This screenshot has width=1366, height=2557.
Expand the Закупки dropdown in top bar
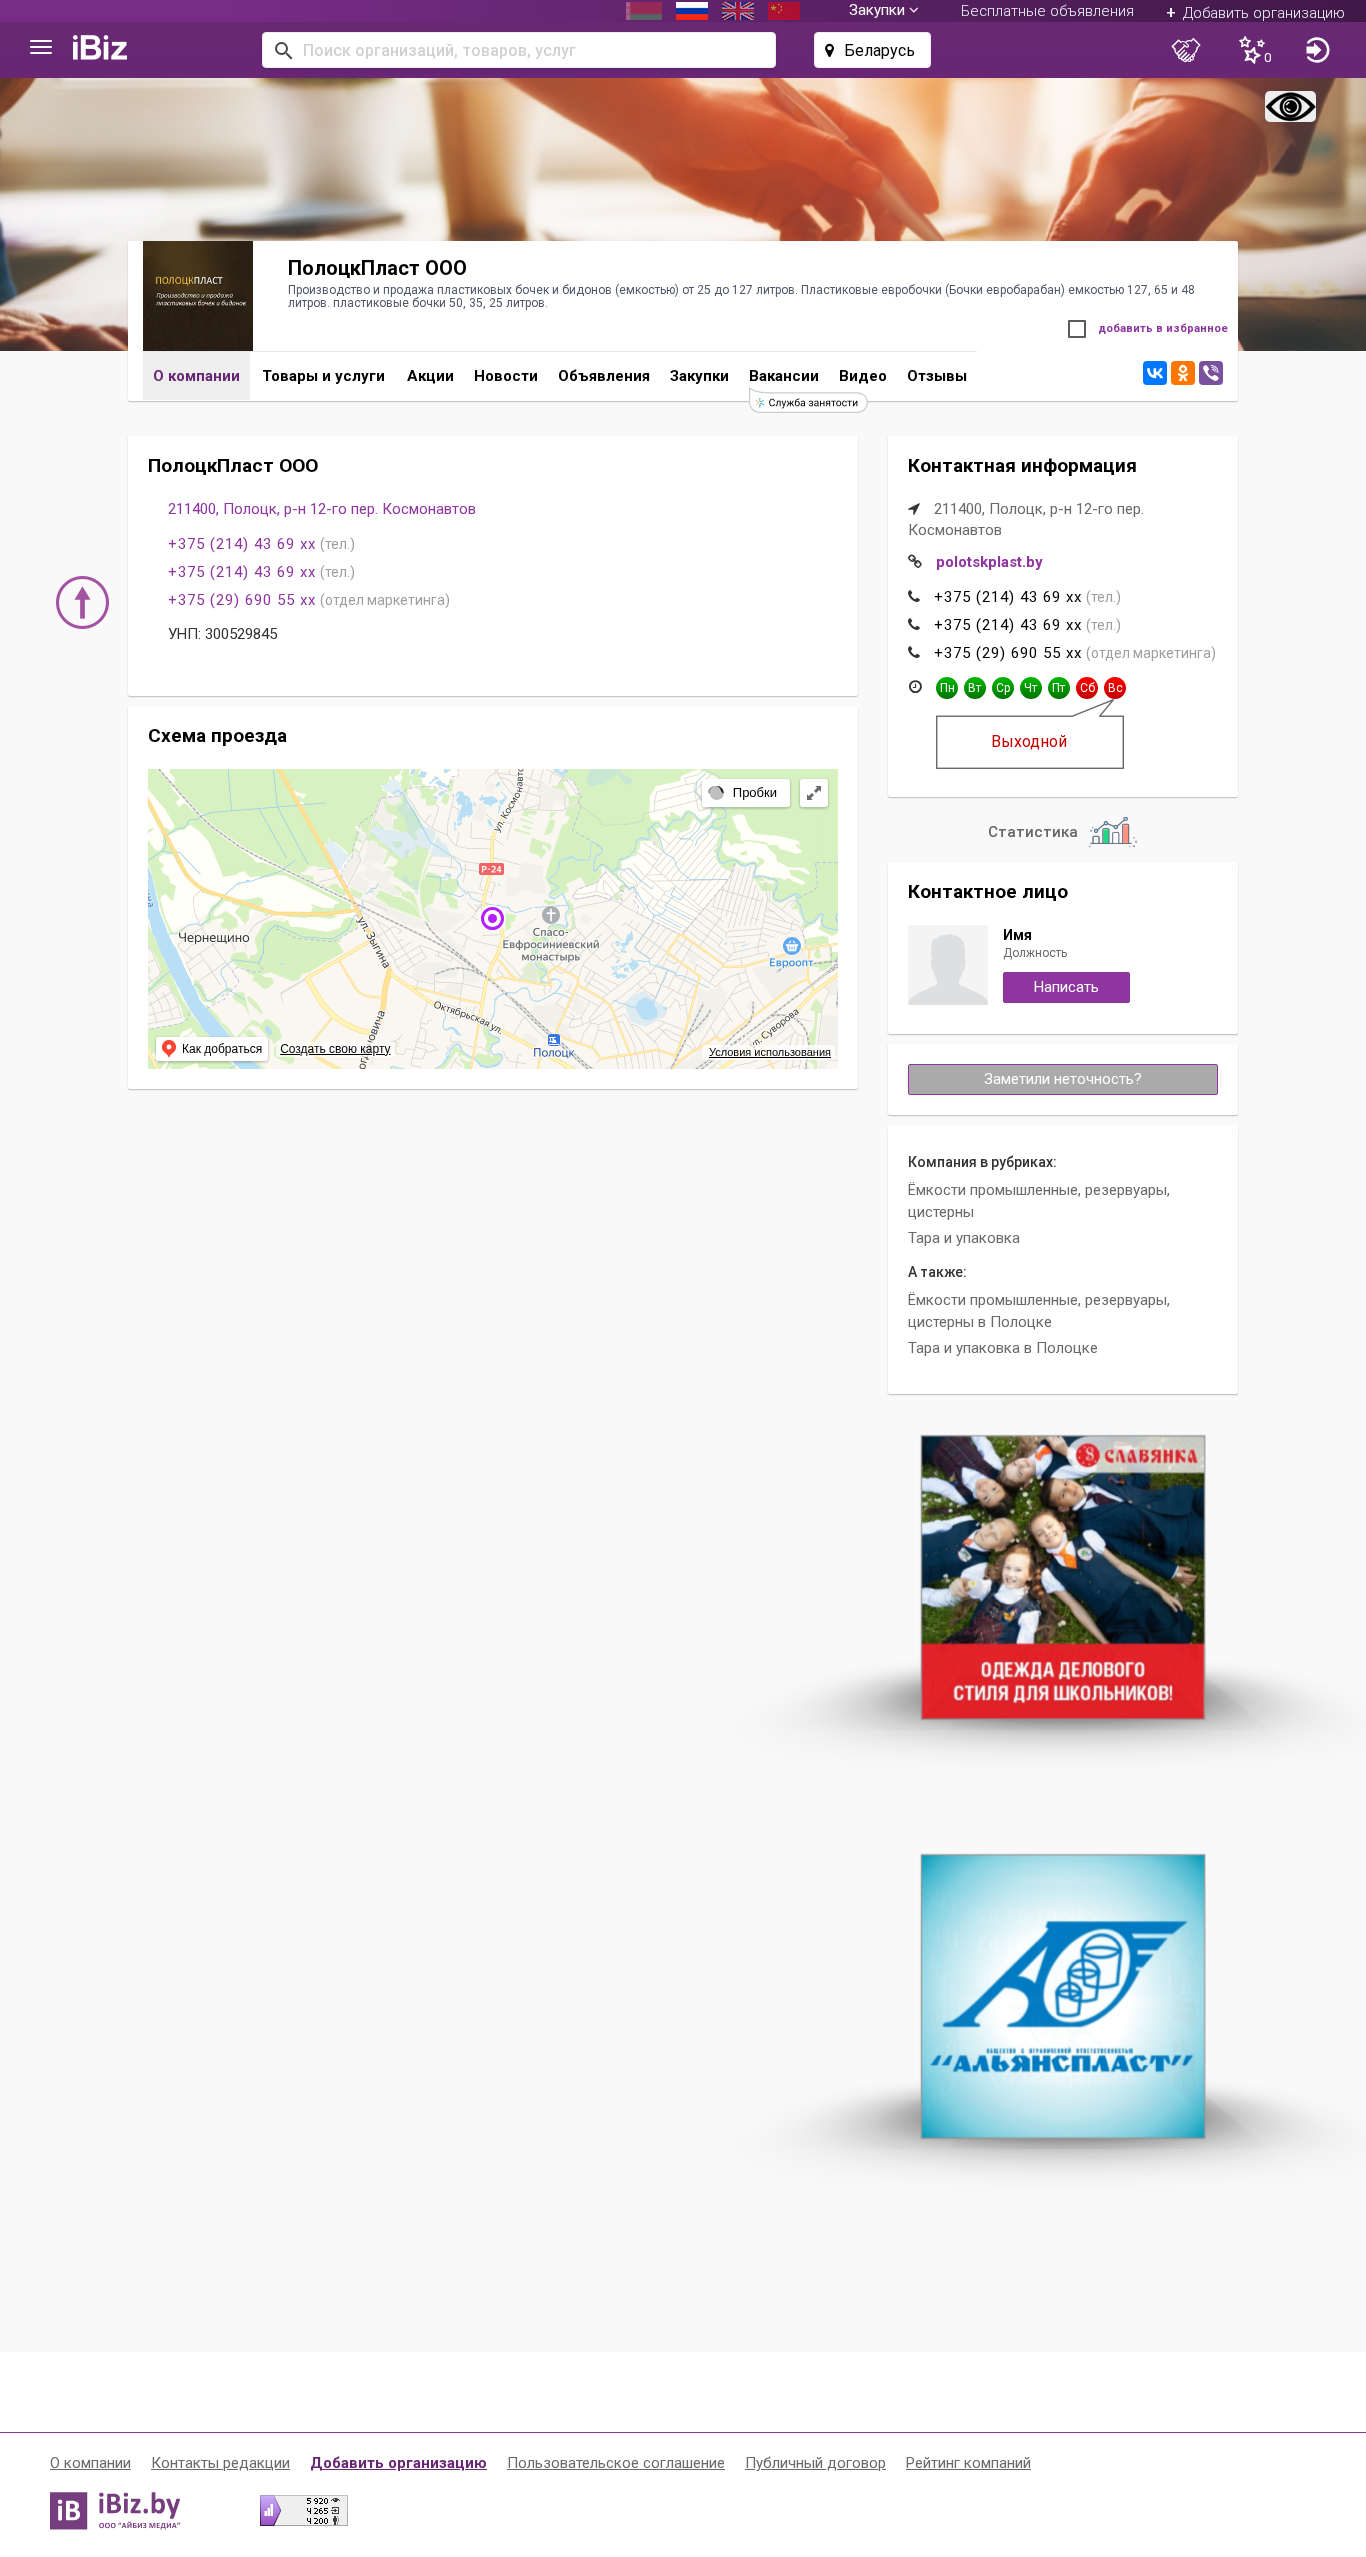pos(883,11)
